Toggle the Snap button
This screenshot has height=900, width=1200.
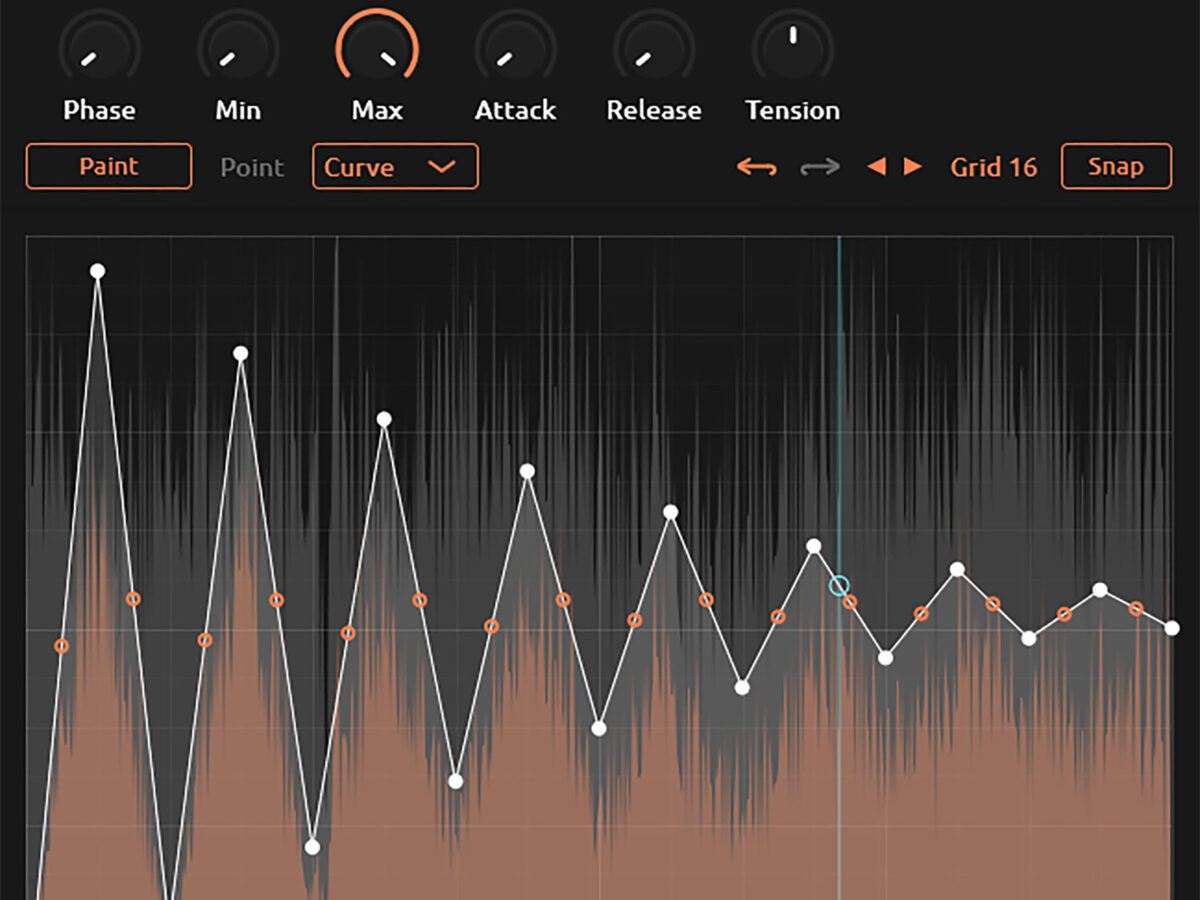click(1115, 166)
